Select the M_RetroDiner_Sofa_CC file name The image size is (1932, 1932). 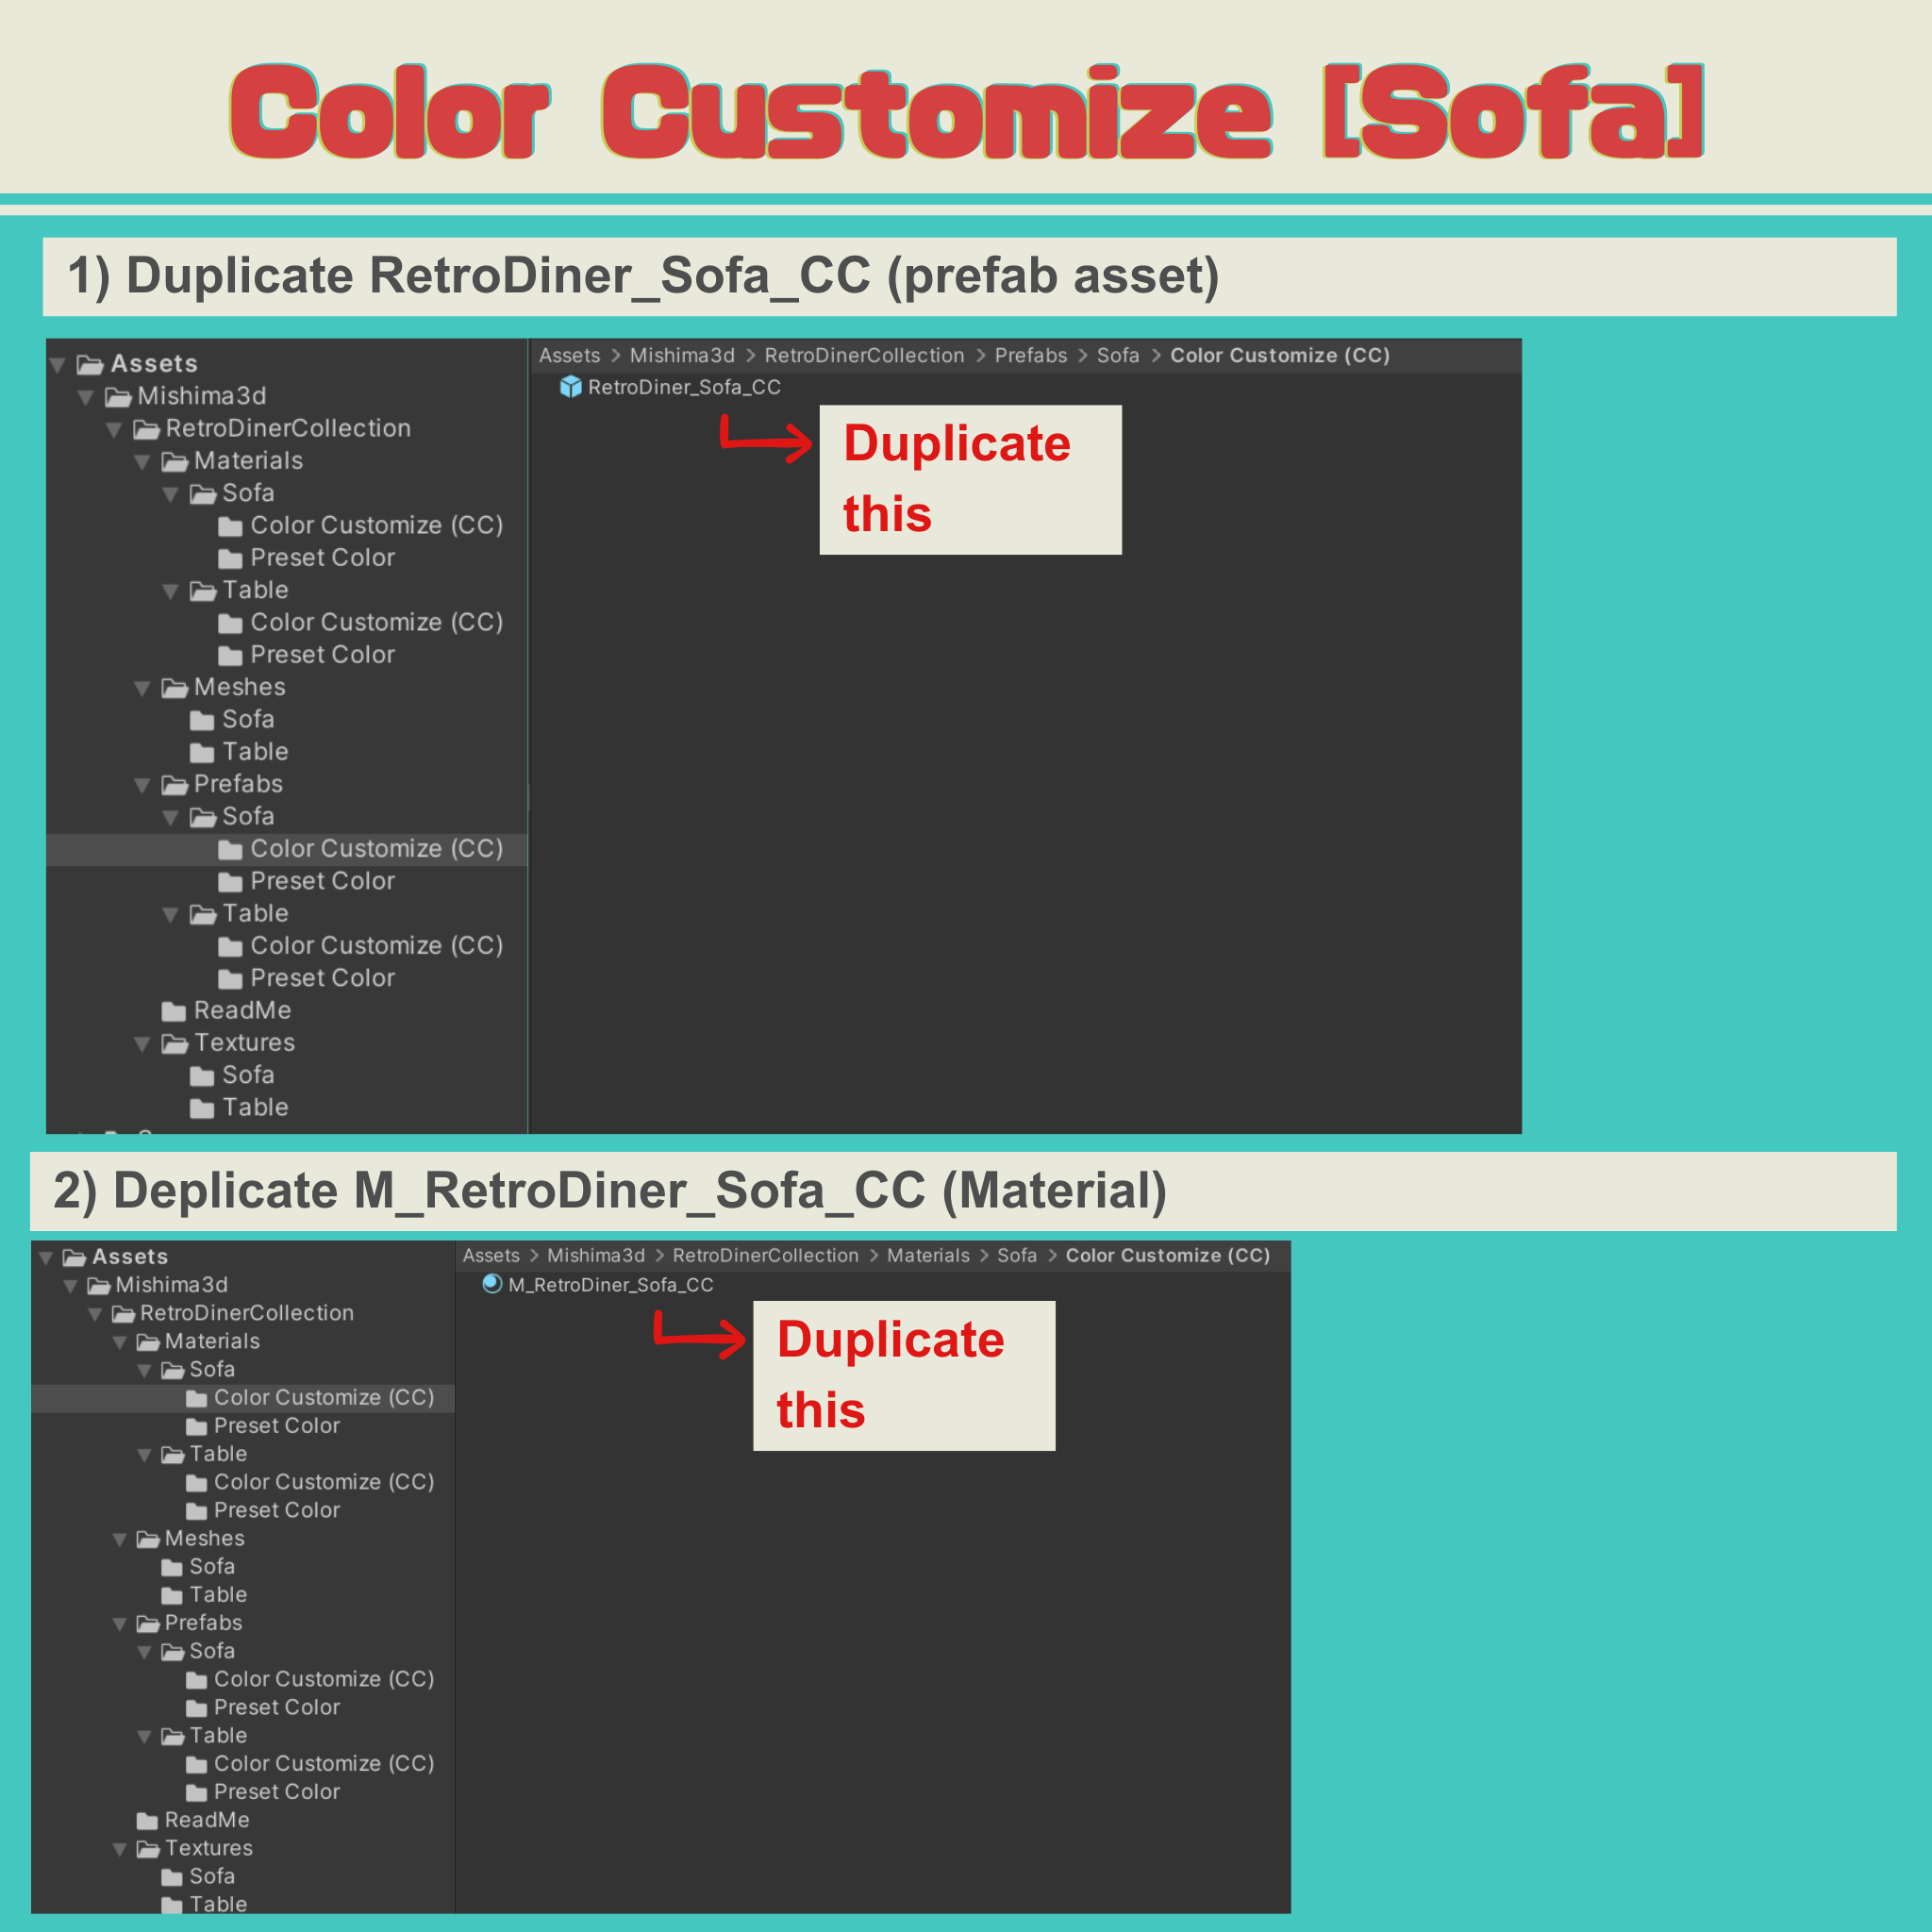pos(611,1285)
